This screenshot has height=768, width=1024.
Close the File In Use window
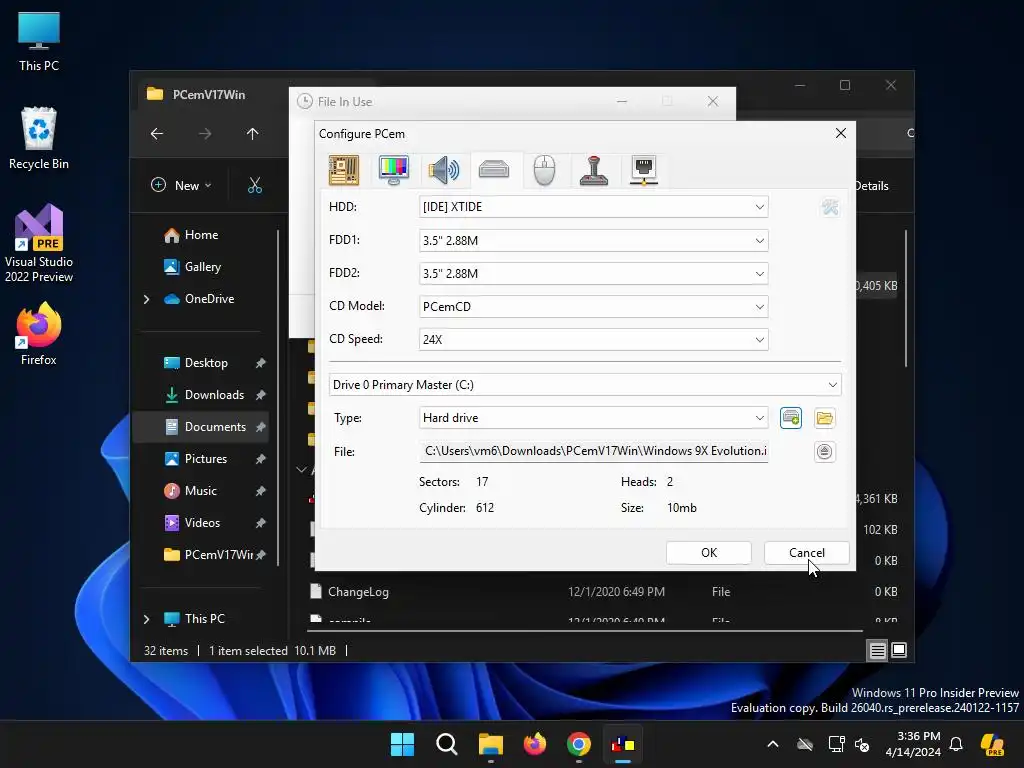tap(713, 101)
